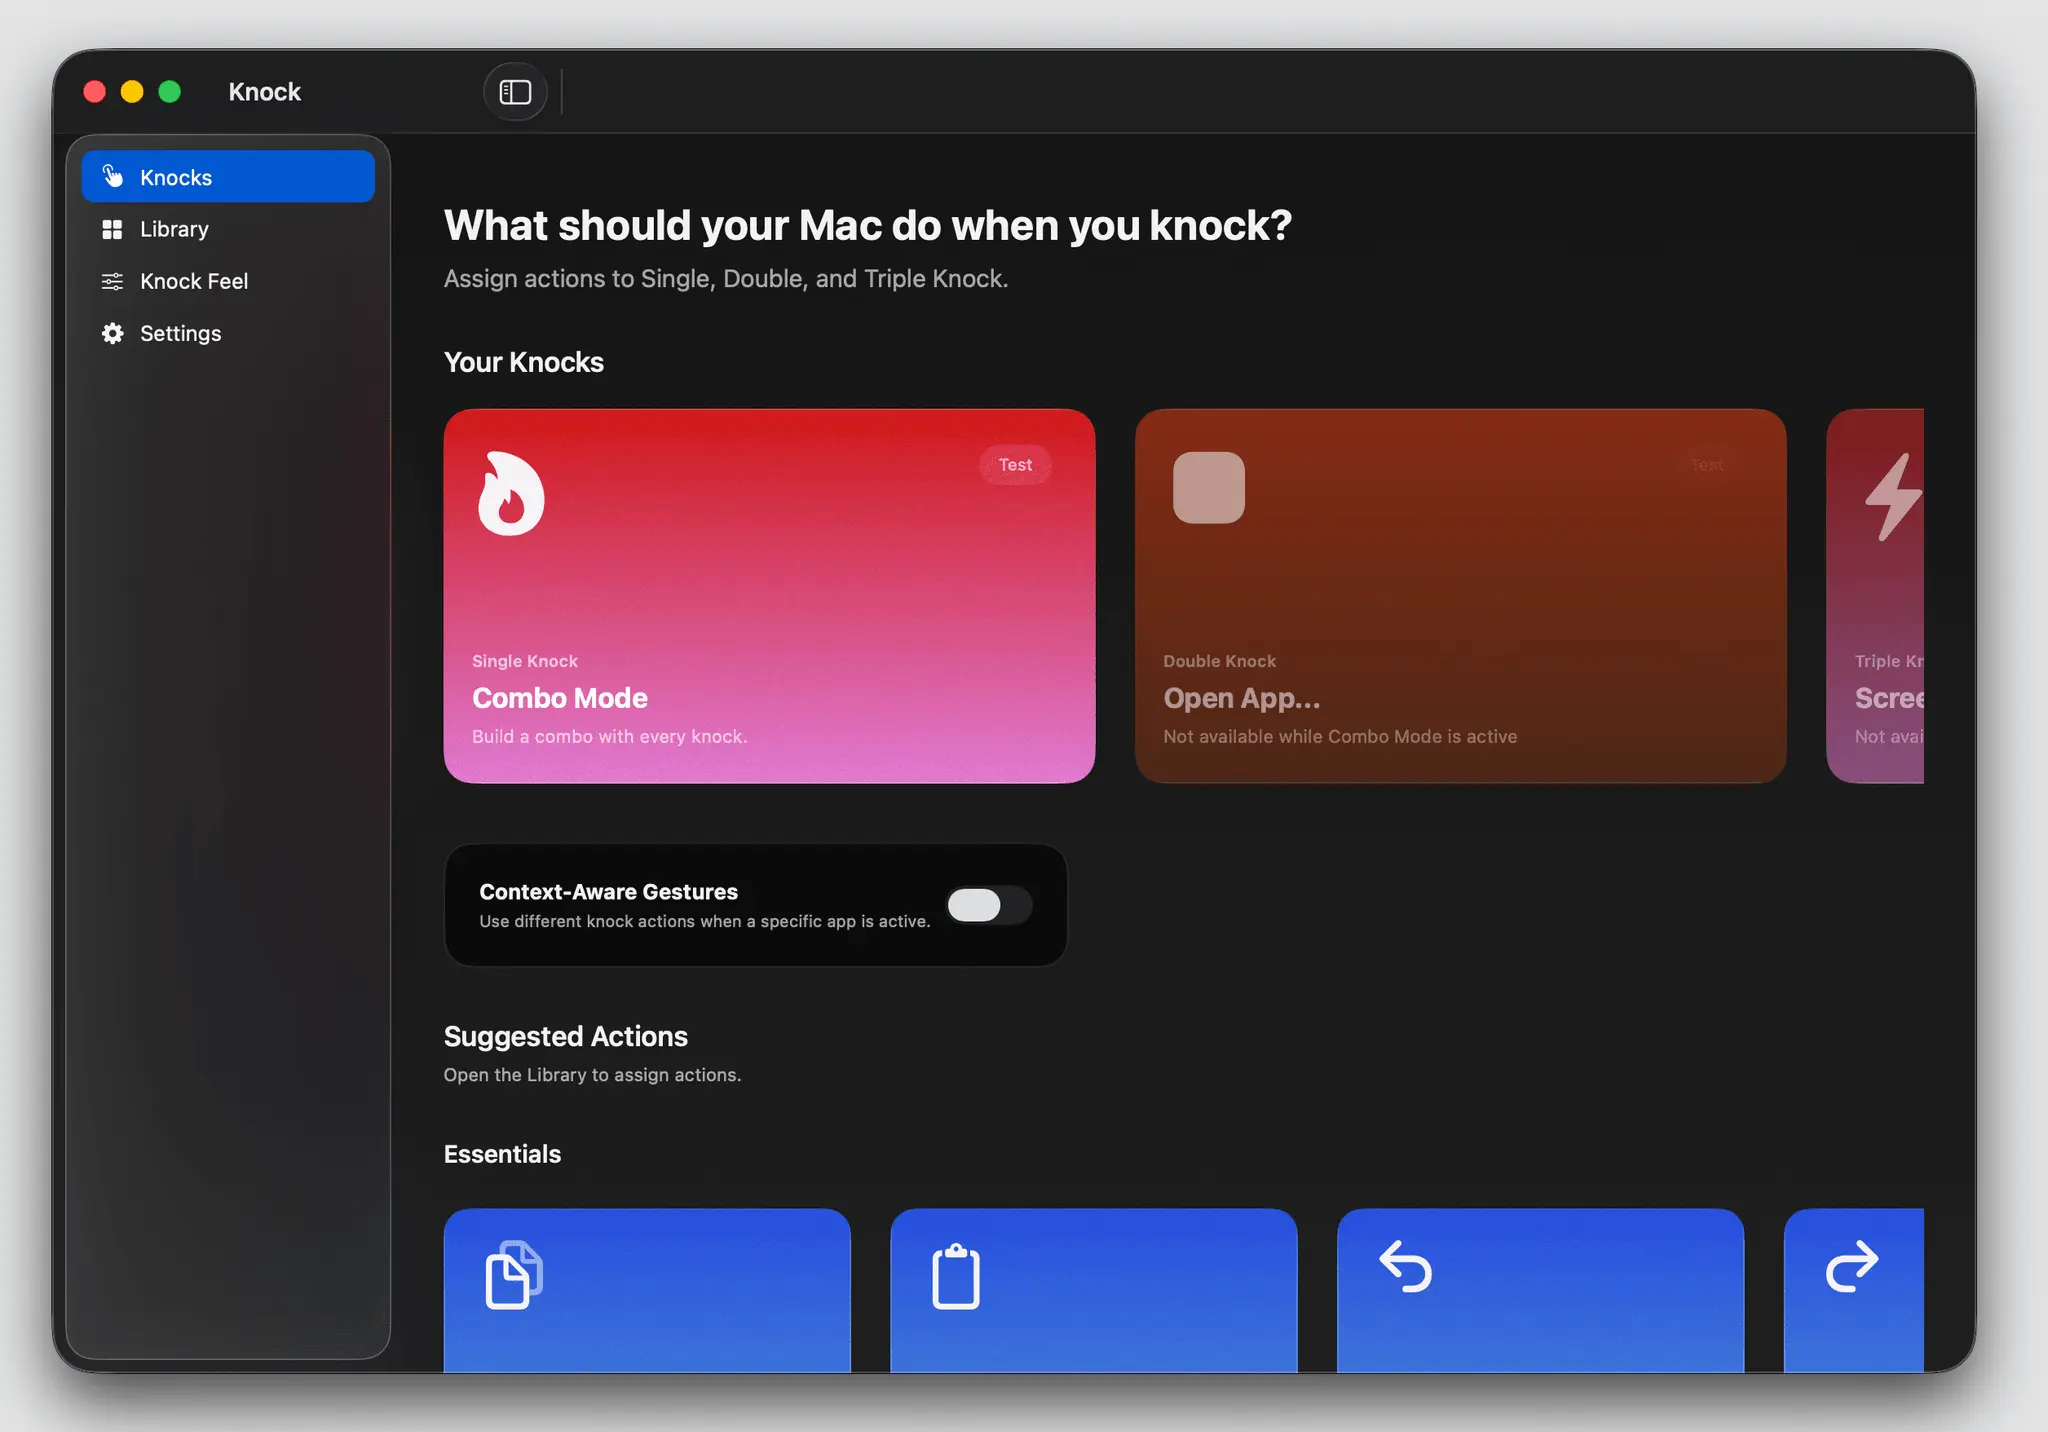Image resolution: width=2048 pixels, height=1432 pixels.
Task: Select the Double Knock Open App card
Action: point(1460,596)
